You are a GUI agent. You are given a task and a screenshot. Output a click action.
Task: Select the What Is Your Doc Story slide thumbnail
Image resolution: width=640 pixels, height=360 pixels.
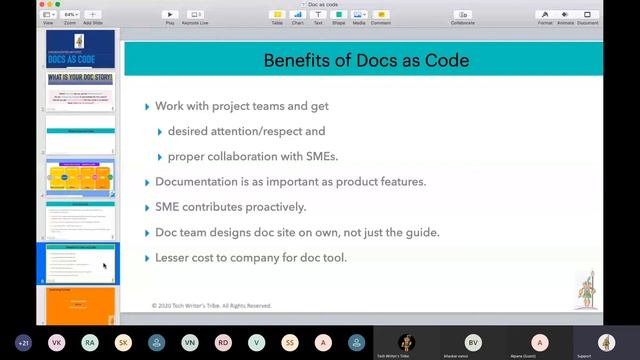click(x=80, y=92)
